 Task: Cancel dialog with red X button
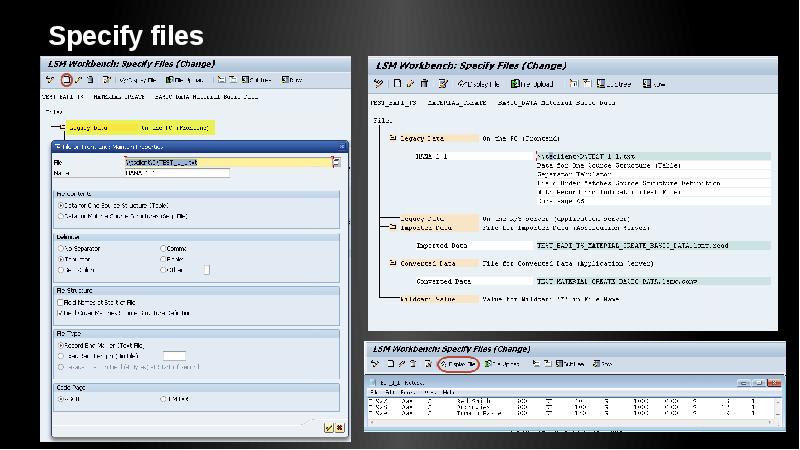tap(340, 428)
